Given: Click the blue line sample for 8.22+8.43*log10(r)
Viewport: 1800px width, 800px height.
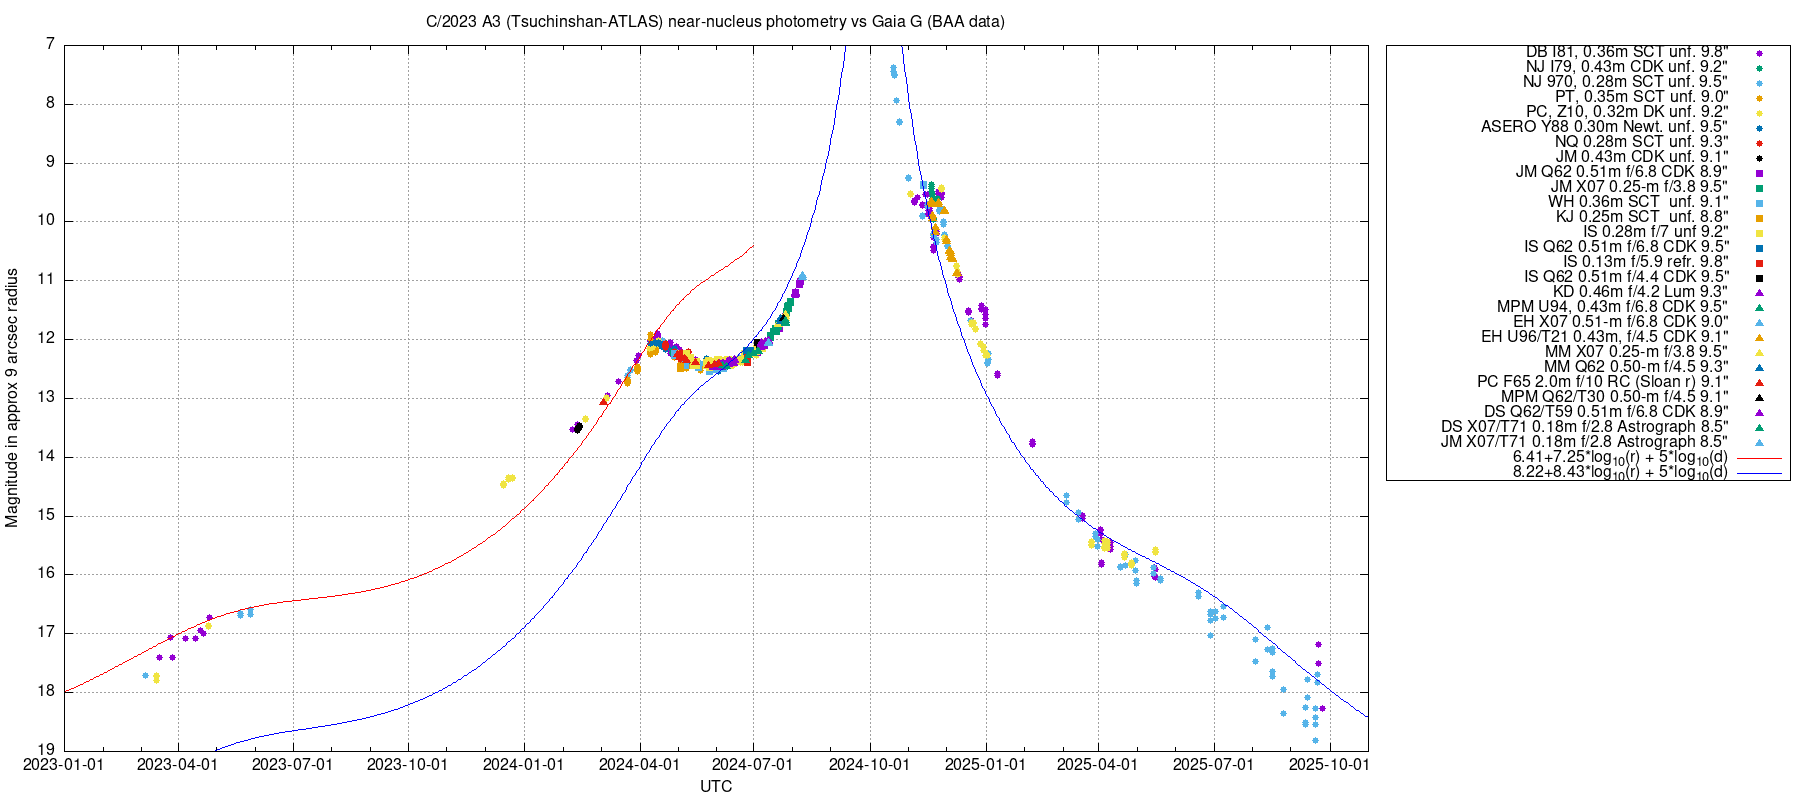Looking at the screenshot, I should coord(1759,473).
